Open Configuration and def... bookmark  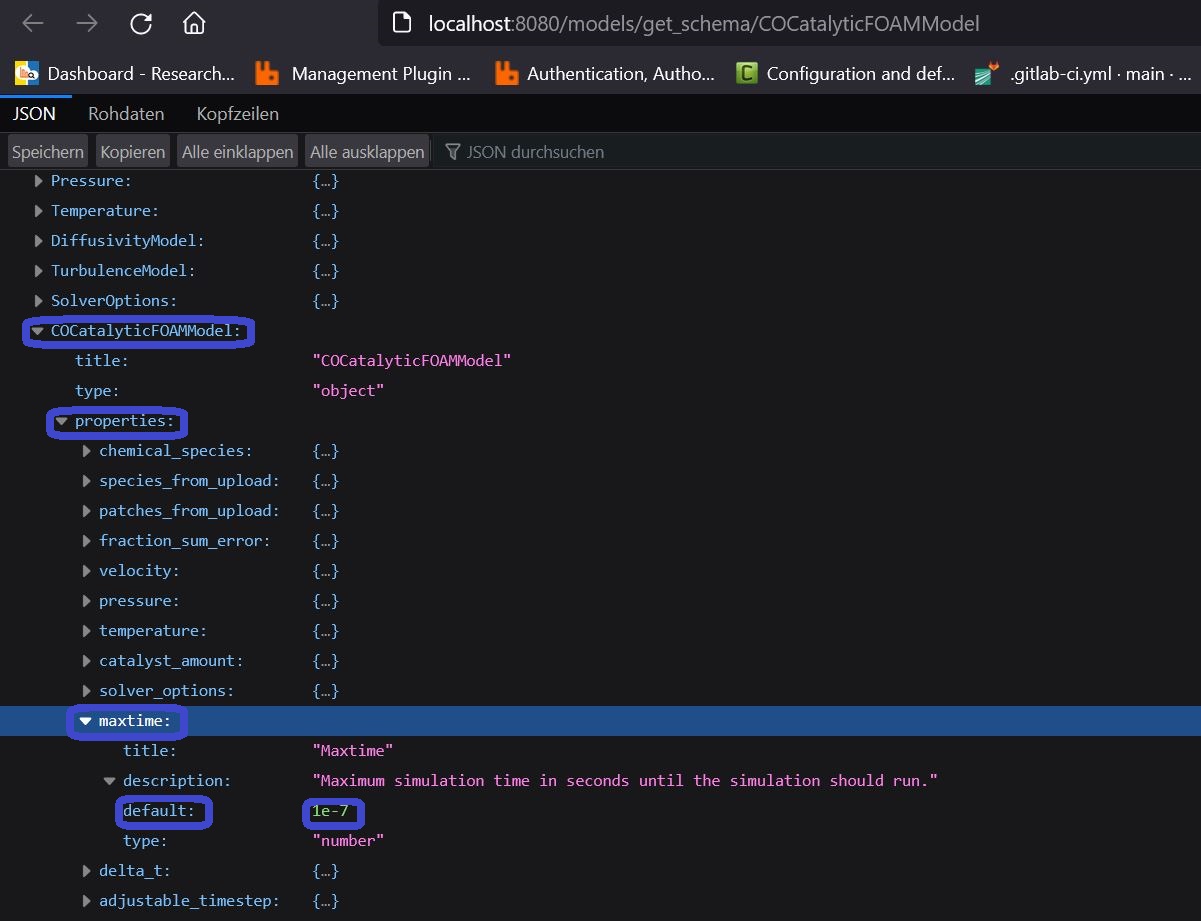pos(846,73)
